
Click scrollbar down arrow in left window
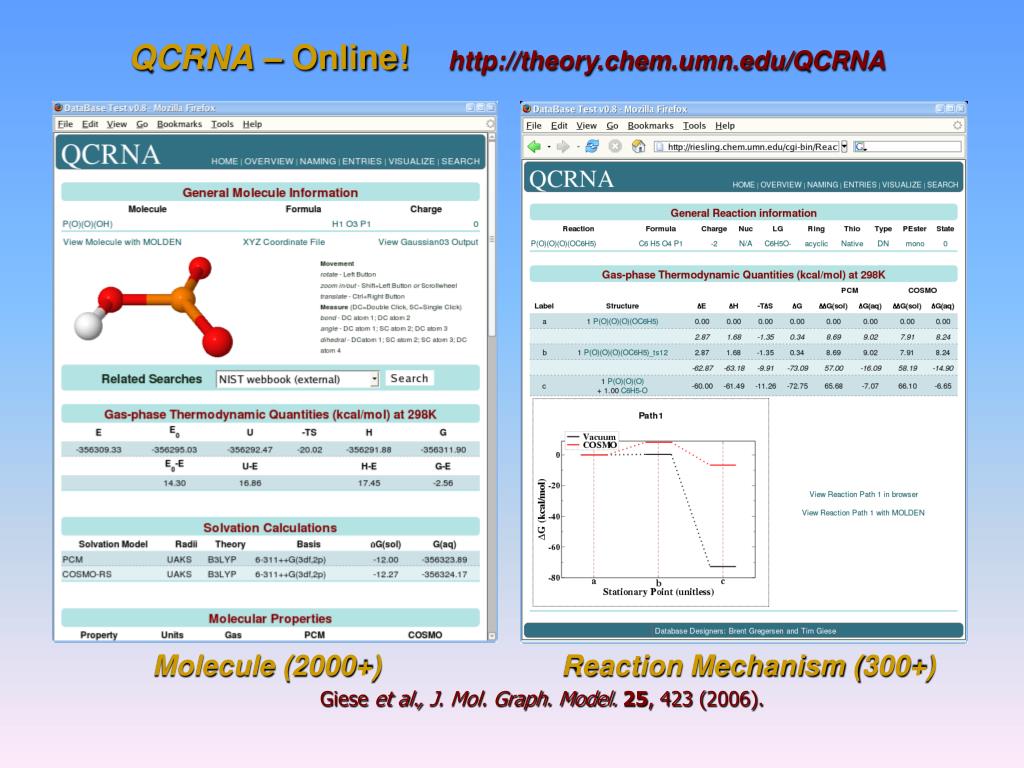click(492, 635)
